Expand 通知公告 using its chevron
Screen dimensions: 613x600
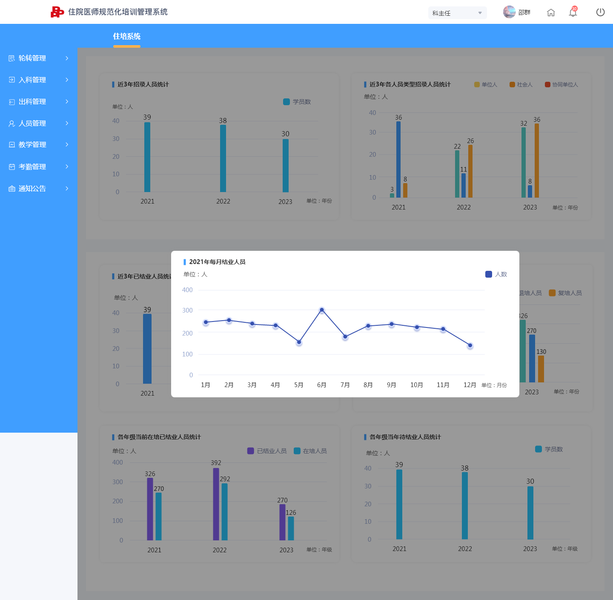point(67,188)
